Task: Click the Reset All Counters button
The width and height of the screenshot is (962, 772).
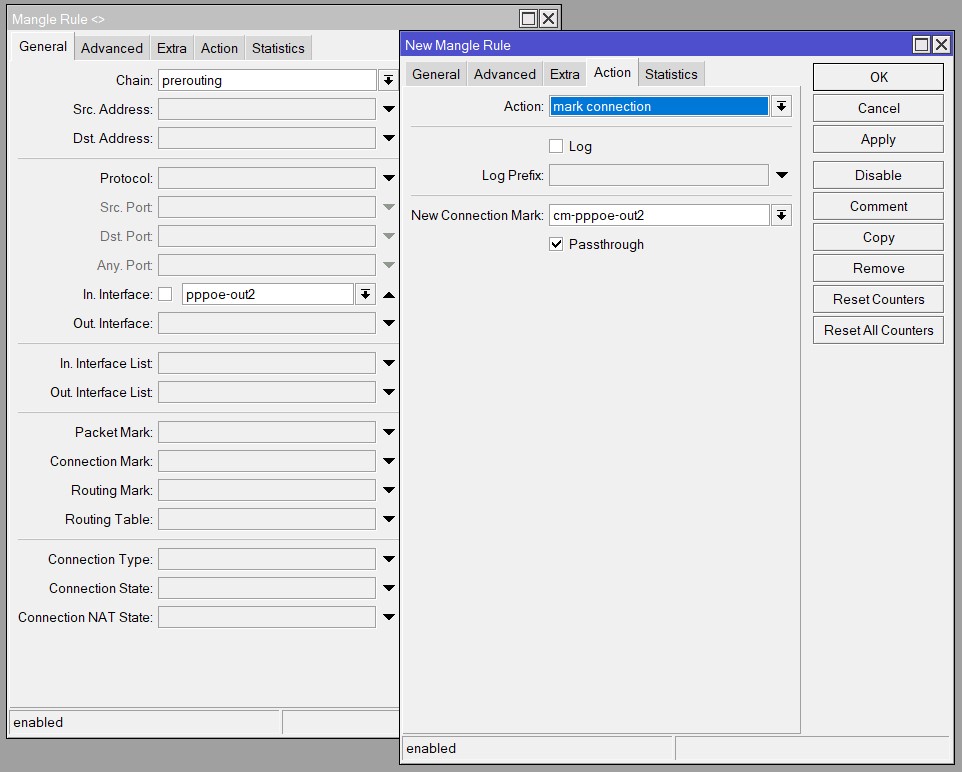Action: (878, 330)
